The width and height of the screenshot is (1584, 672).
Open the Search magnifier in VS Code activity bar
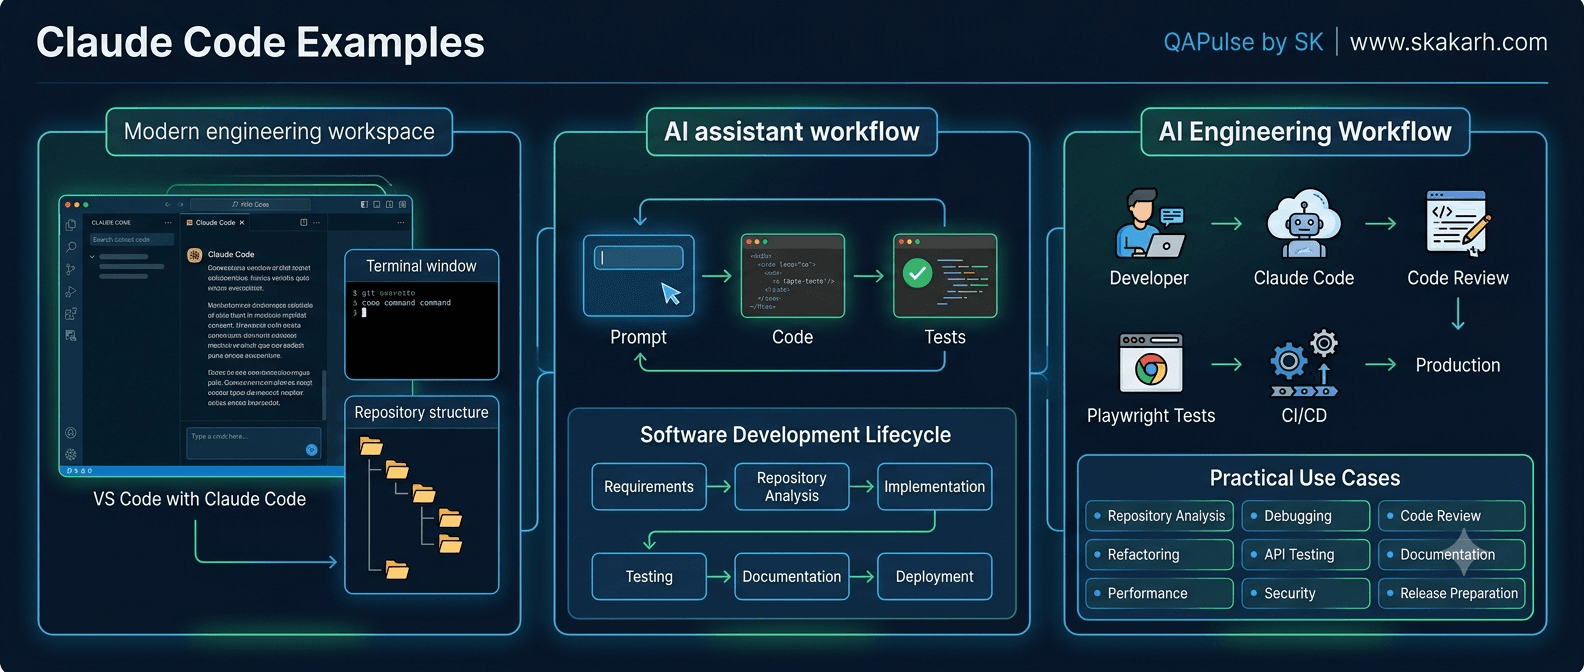tap(71, 247)
